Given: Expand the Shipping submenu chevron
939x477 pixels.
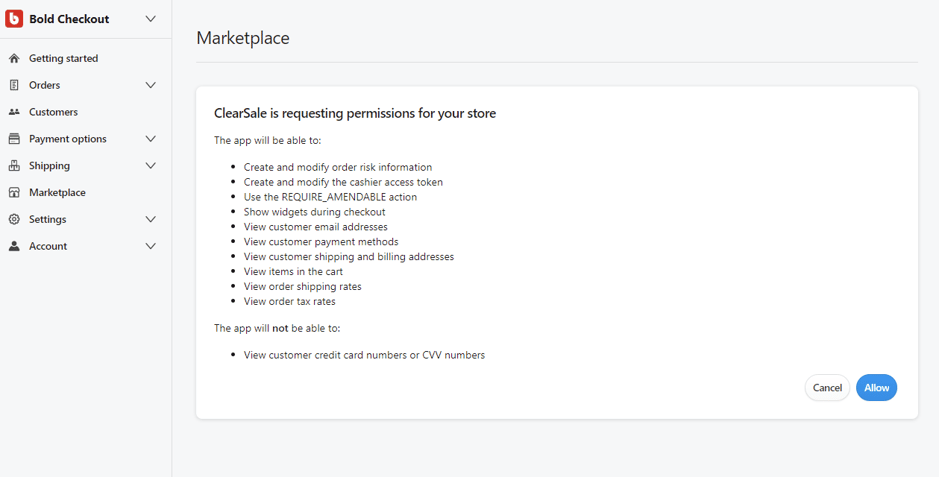Looking at the screenshot, I should (x=151, y=166).
